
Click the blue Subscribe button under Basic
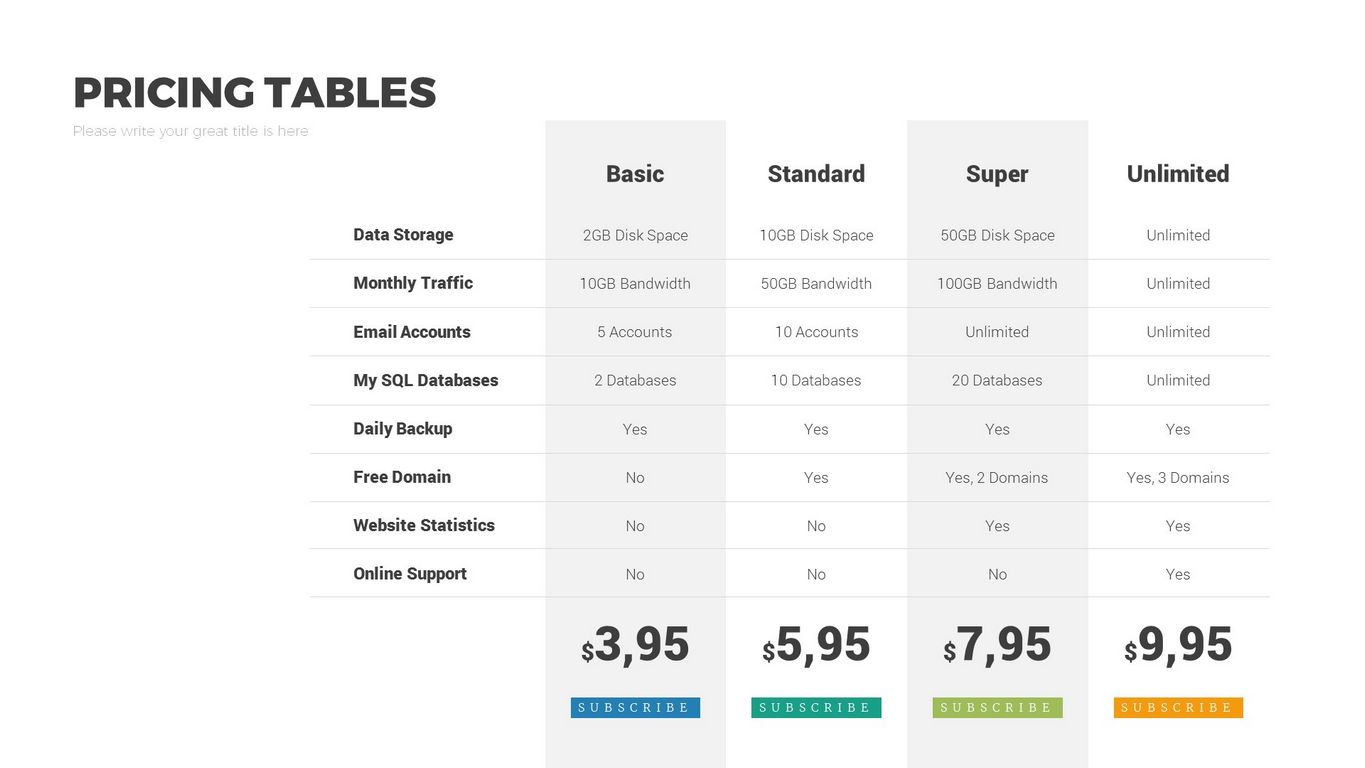pyautogui.click(x=635, y=708)
